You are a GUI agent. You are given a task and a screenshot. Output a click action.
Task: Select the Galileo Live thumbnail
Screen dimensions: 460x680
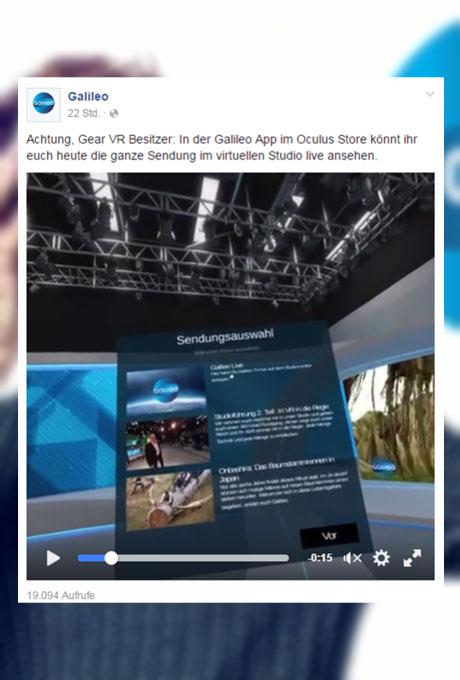point(166,391)
